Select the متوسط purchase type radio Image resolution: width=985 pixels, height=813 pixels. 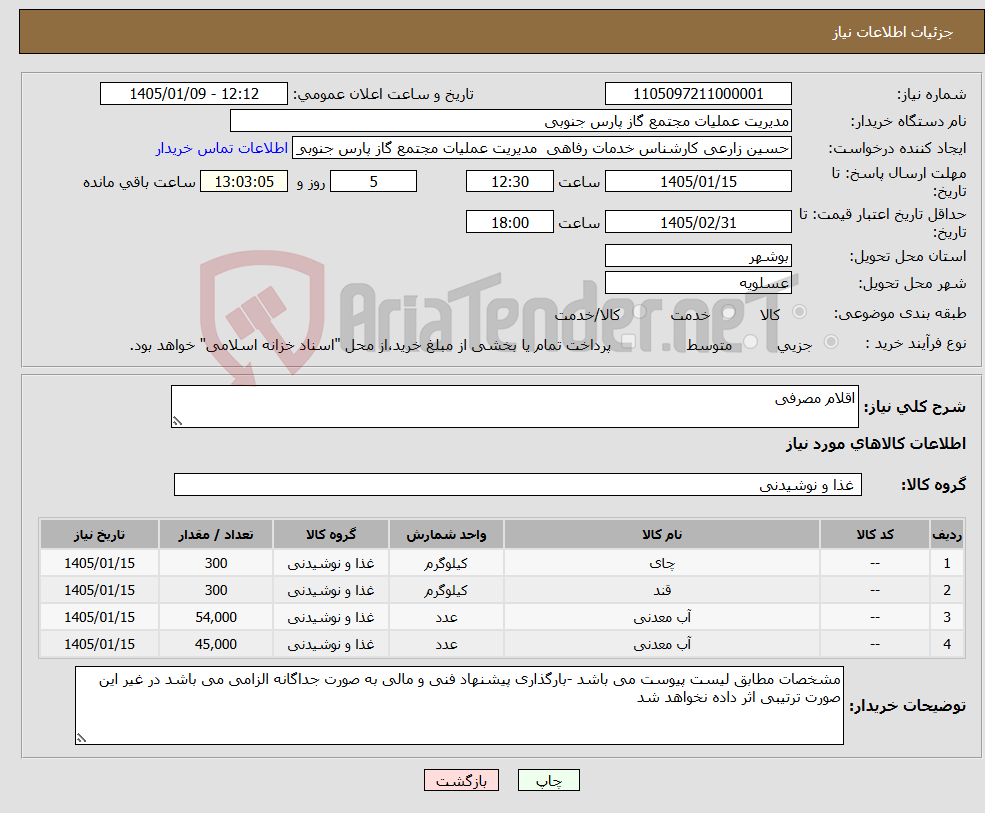click(751, 342)
